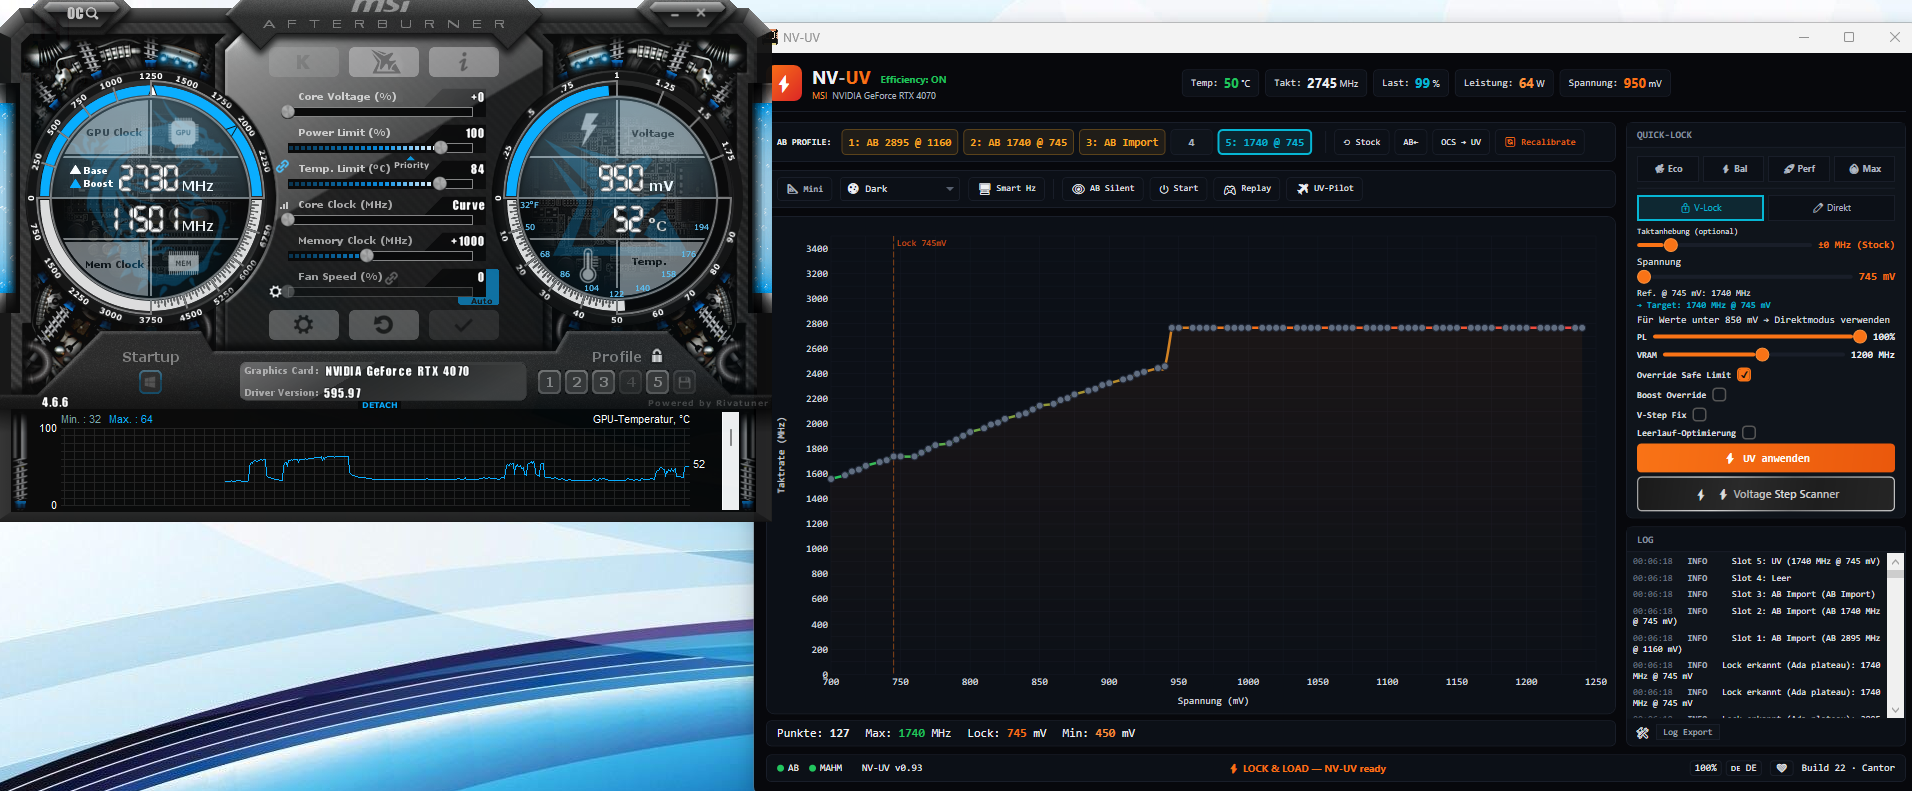Screen dimensions: 1912x791
Task: Select Max quick-lock preset
Action: pyautogui.click(x=1865, y=169)
